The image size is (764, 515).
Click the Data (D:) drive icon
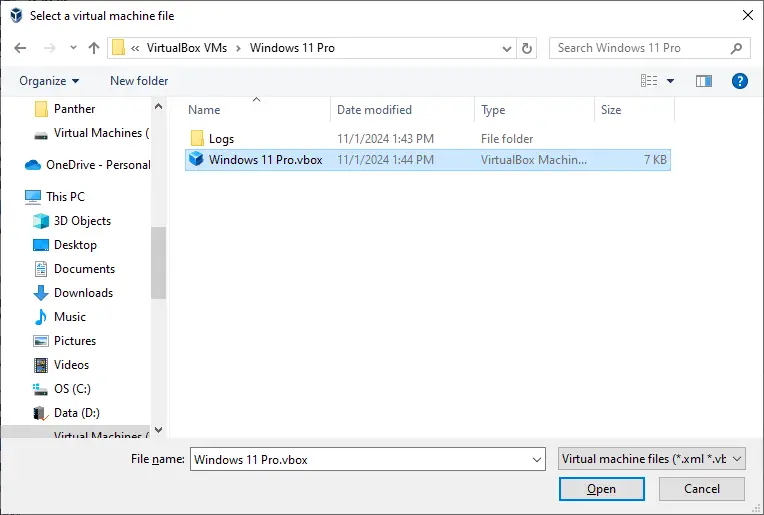[x=40, y=413]
